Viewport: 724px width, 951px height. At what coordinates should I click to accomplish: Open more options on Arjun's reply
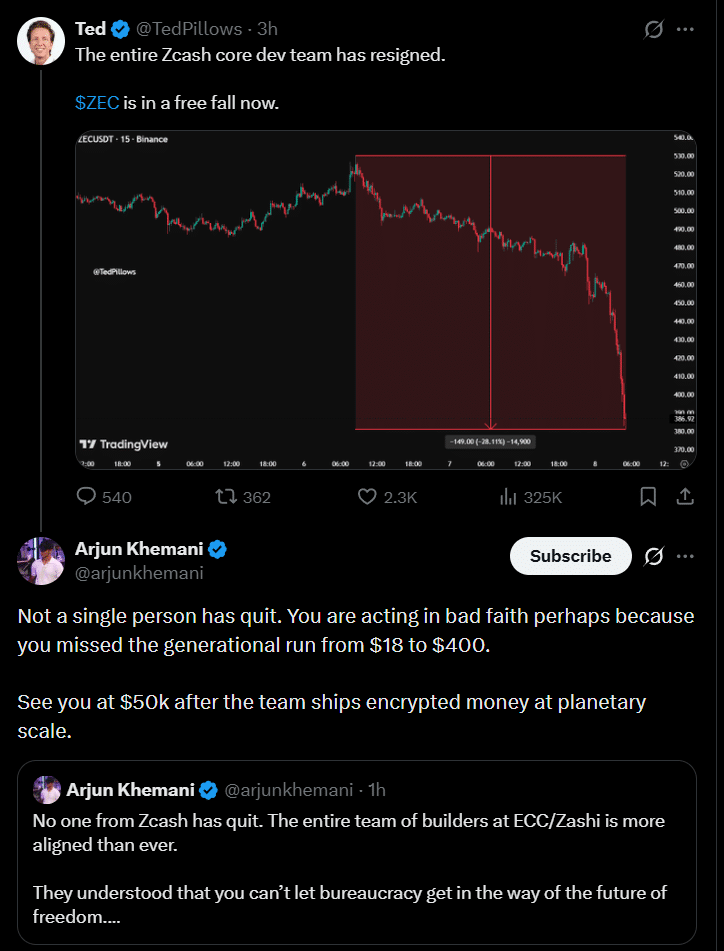coord(686,556)
